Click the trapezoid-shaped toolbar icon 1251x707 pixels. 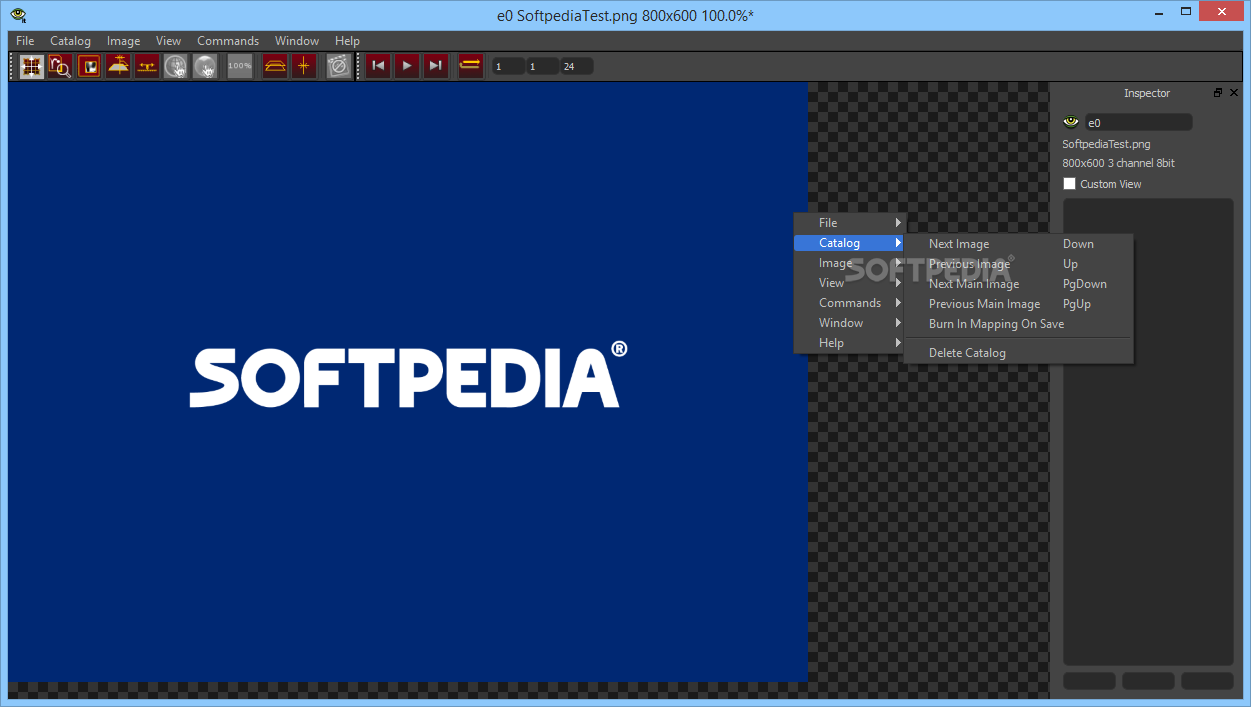(275, 66)
